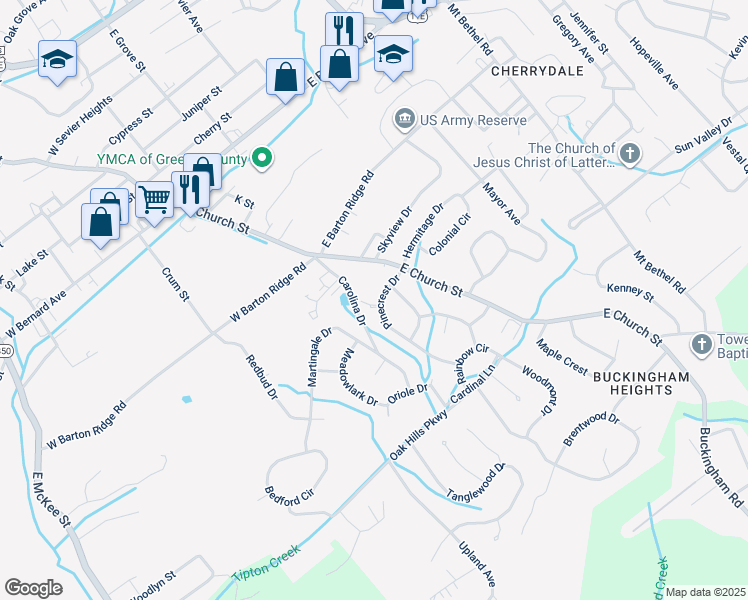Select the graduation cap marker near Cherrydale
The width and height of the screenshot is (748, 600).
pos(394,55)
